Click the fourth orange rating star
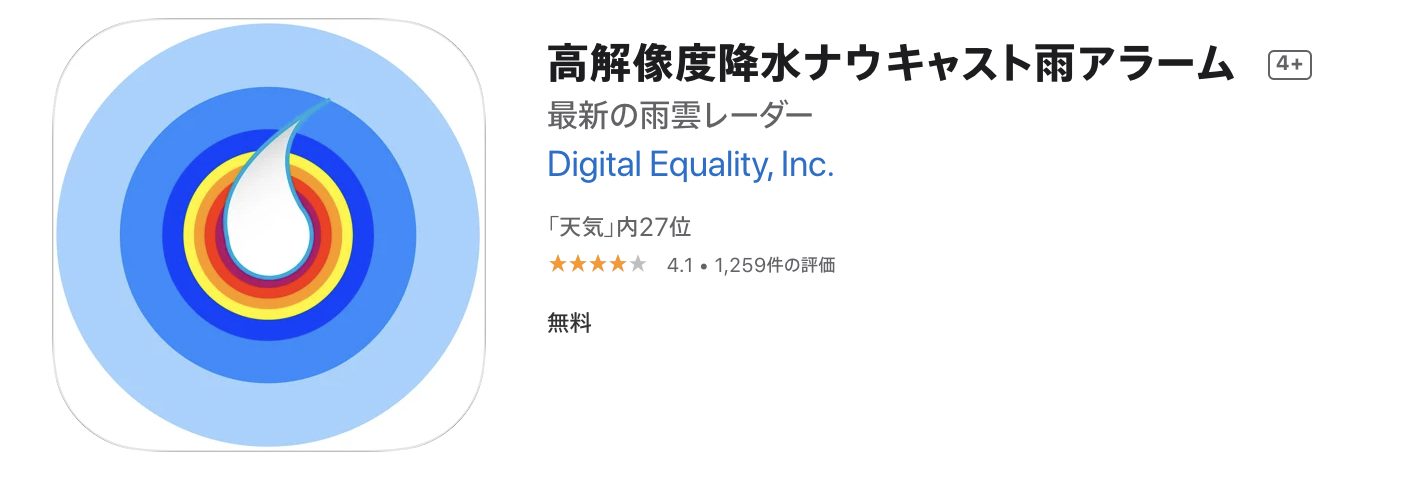This screenshot has width=1414, height=494. point(618,265)
